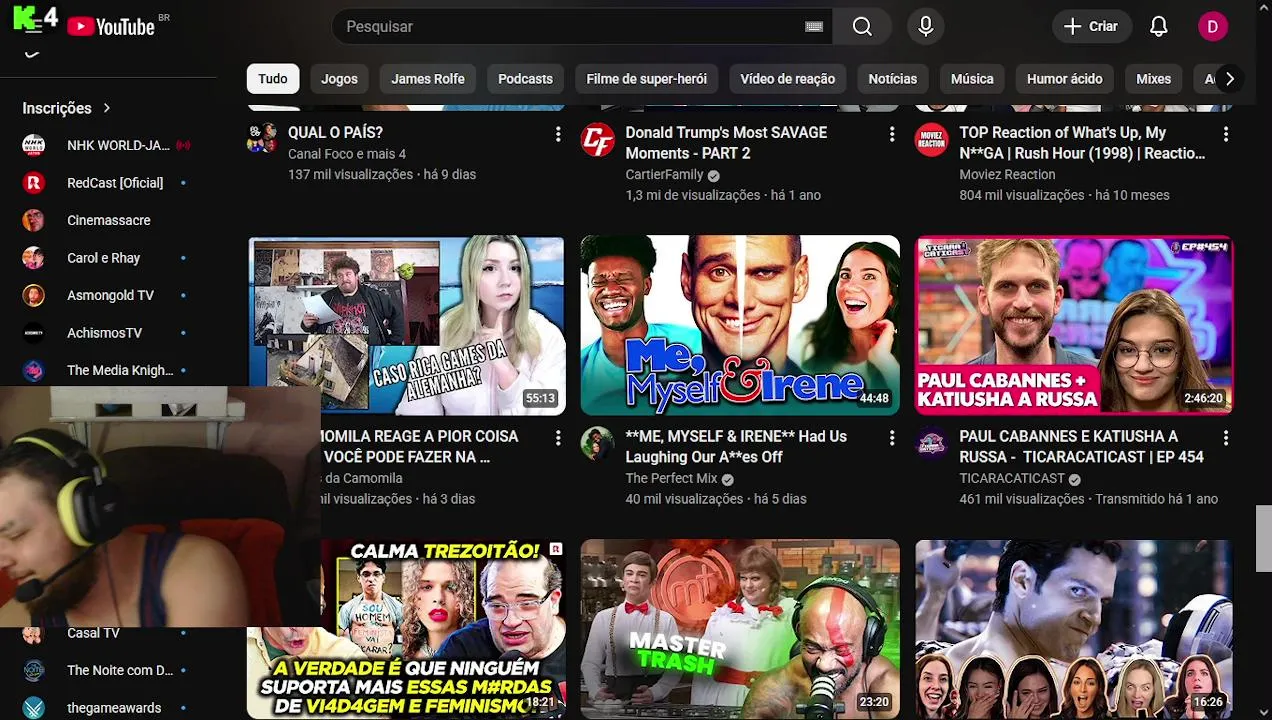
Task: Click the Criar button
Action: [x=1091, y=27]
